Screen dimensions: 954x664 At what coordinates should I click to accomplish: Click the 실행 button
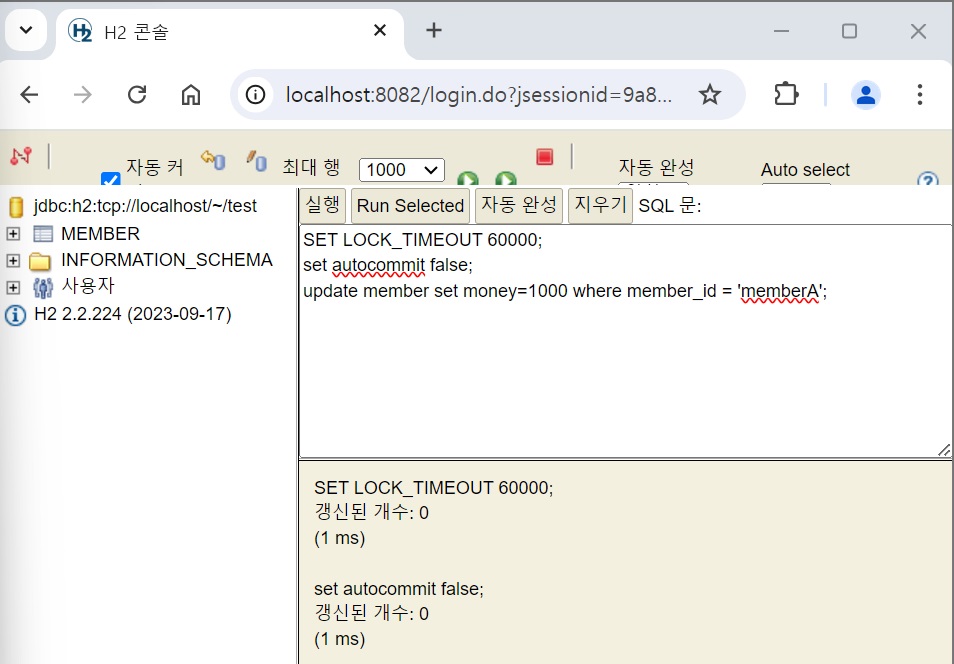[x=322, y=205]
